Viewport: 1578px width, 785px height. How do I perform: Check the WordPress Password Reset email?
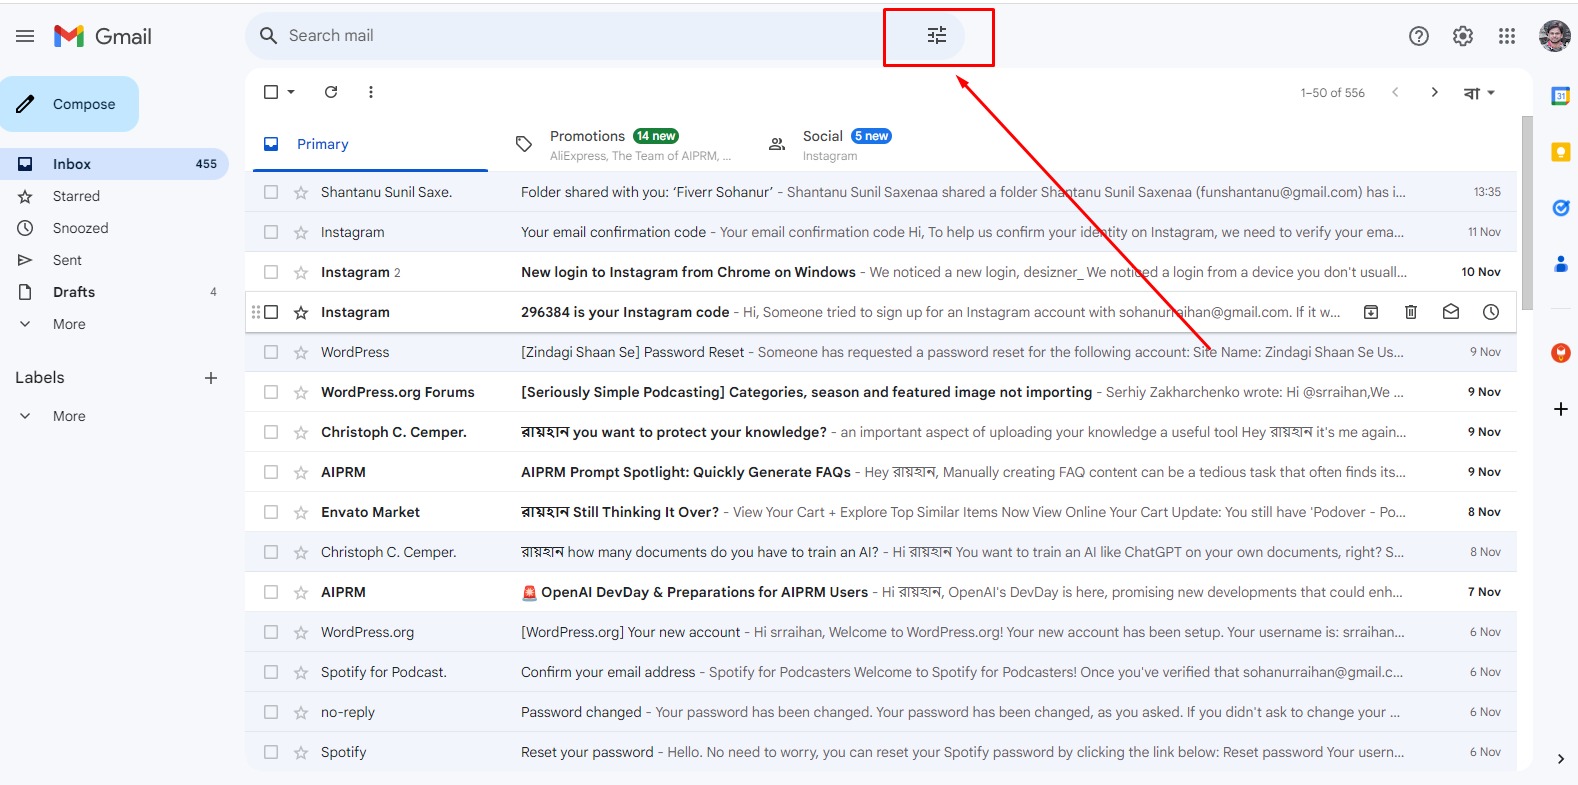tap(271, 352)
